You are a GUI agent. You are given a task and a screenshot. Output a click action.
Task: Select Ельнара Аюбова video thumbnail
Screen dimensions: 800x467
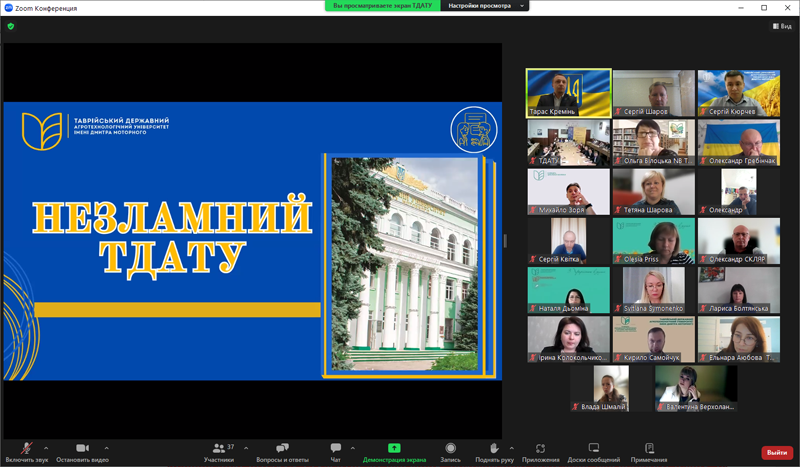pyautogui.click(x=739, y=339)
